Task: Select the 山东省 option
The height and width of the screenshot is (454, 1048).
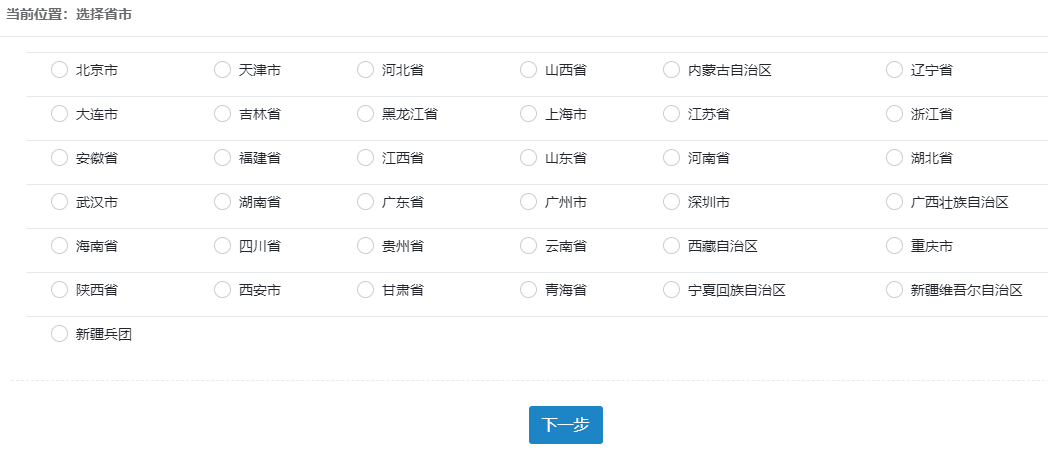Action: 528,158
